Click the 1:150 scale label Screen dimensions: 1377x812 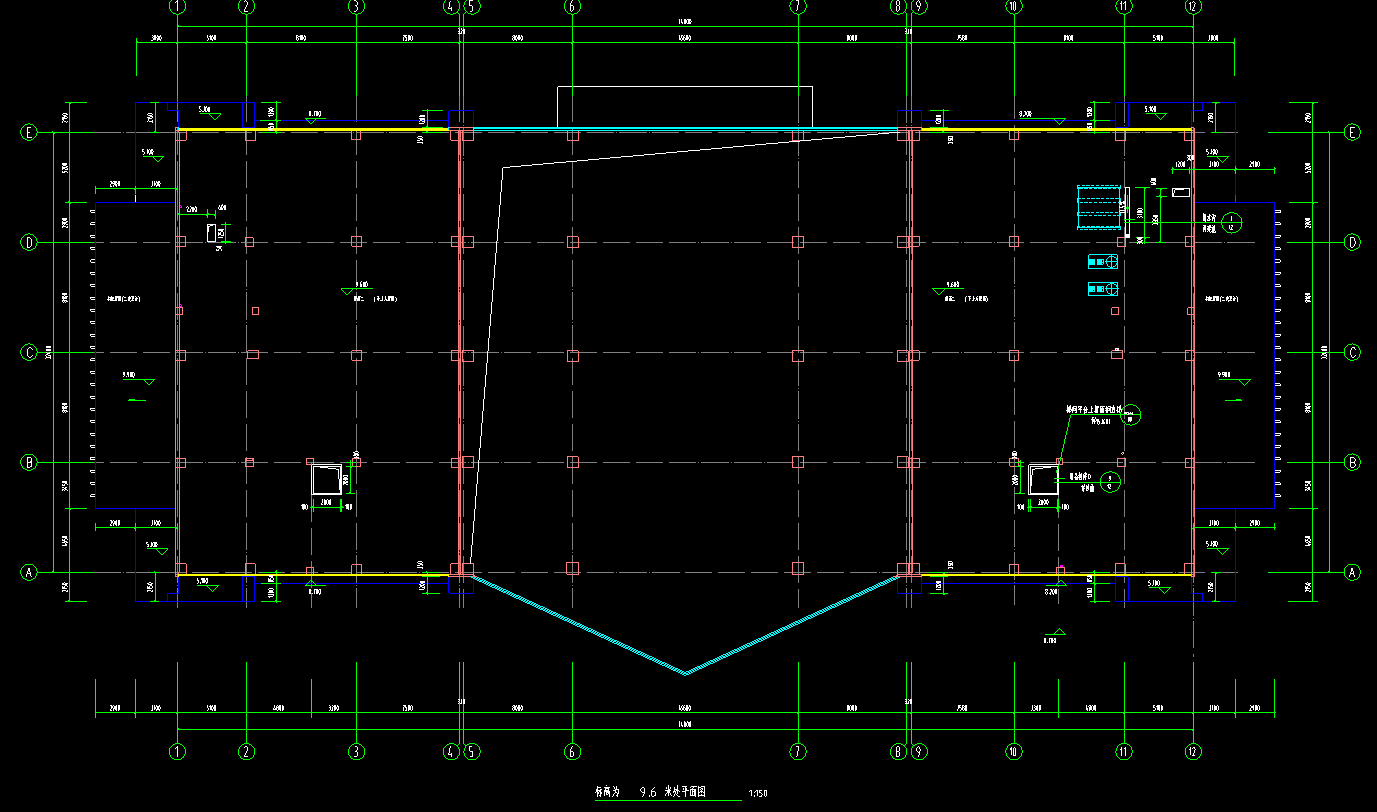click(758, 794)
